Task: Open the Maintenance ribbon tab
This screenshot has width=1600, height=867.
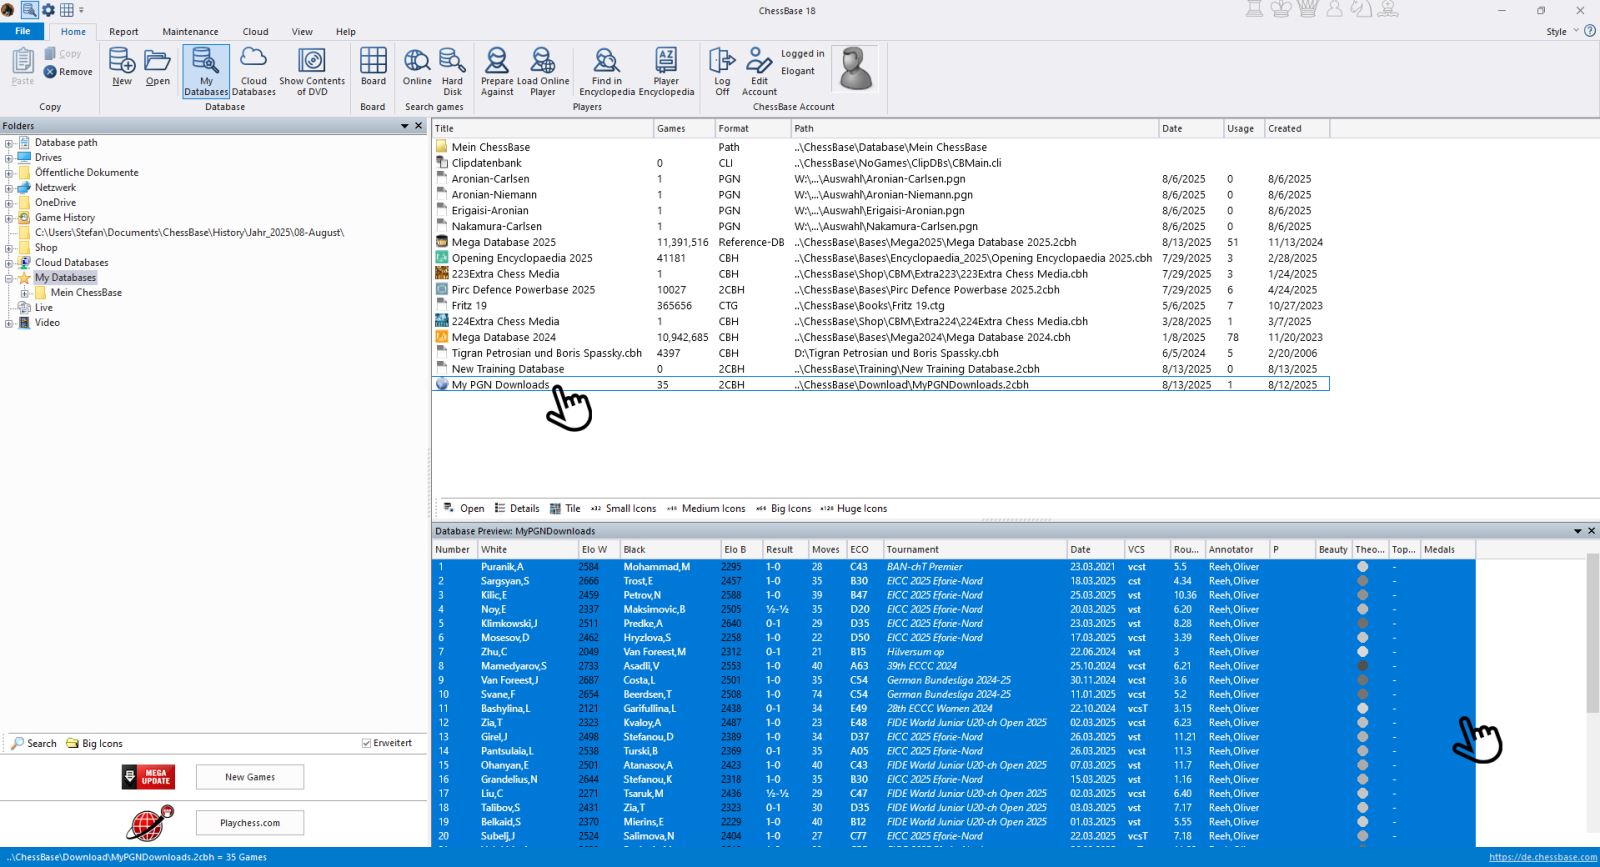Action: coord(190,32)
